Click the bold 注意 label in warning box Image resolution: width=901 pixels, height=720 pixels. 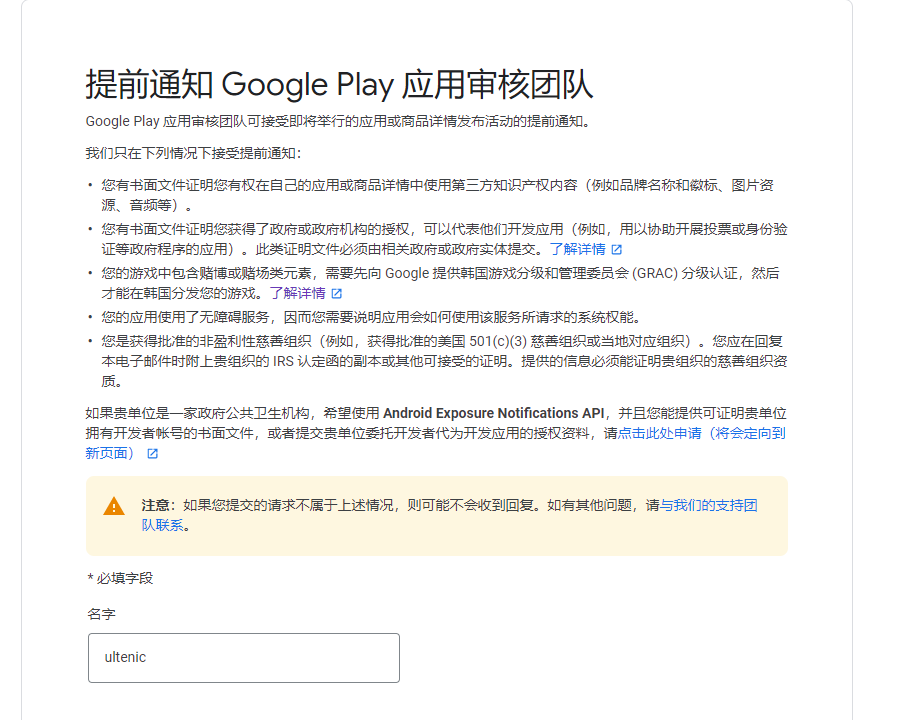click(158, 506)
